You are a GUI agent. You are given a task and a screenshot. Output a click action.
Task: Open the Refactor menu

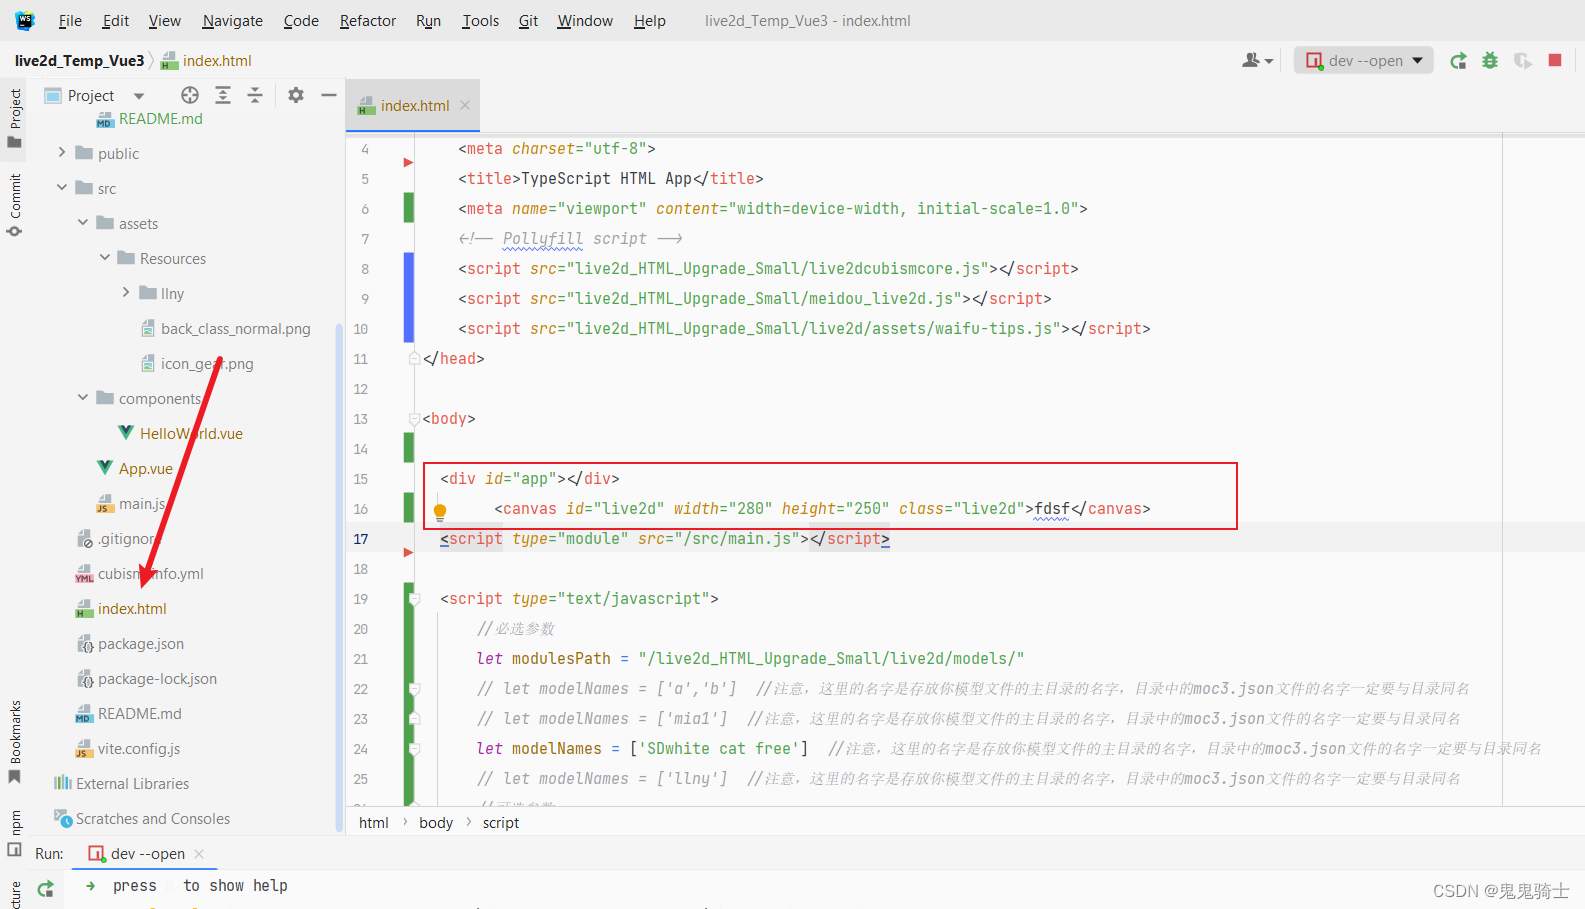(367, 20)
